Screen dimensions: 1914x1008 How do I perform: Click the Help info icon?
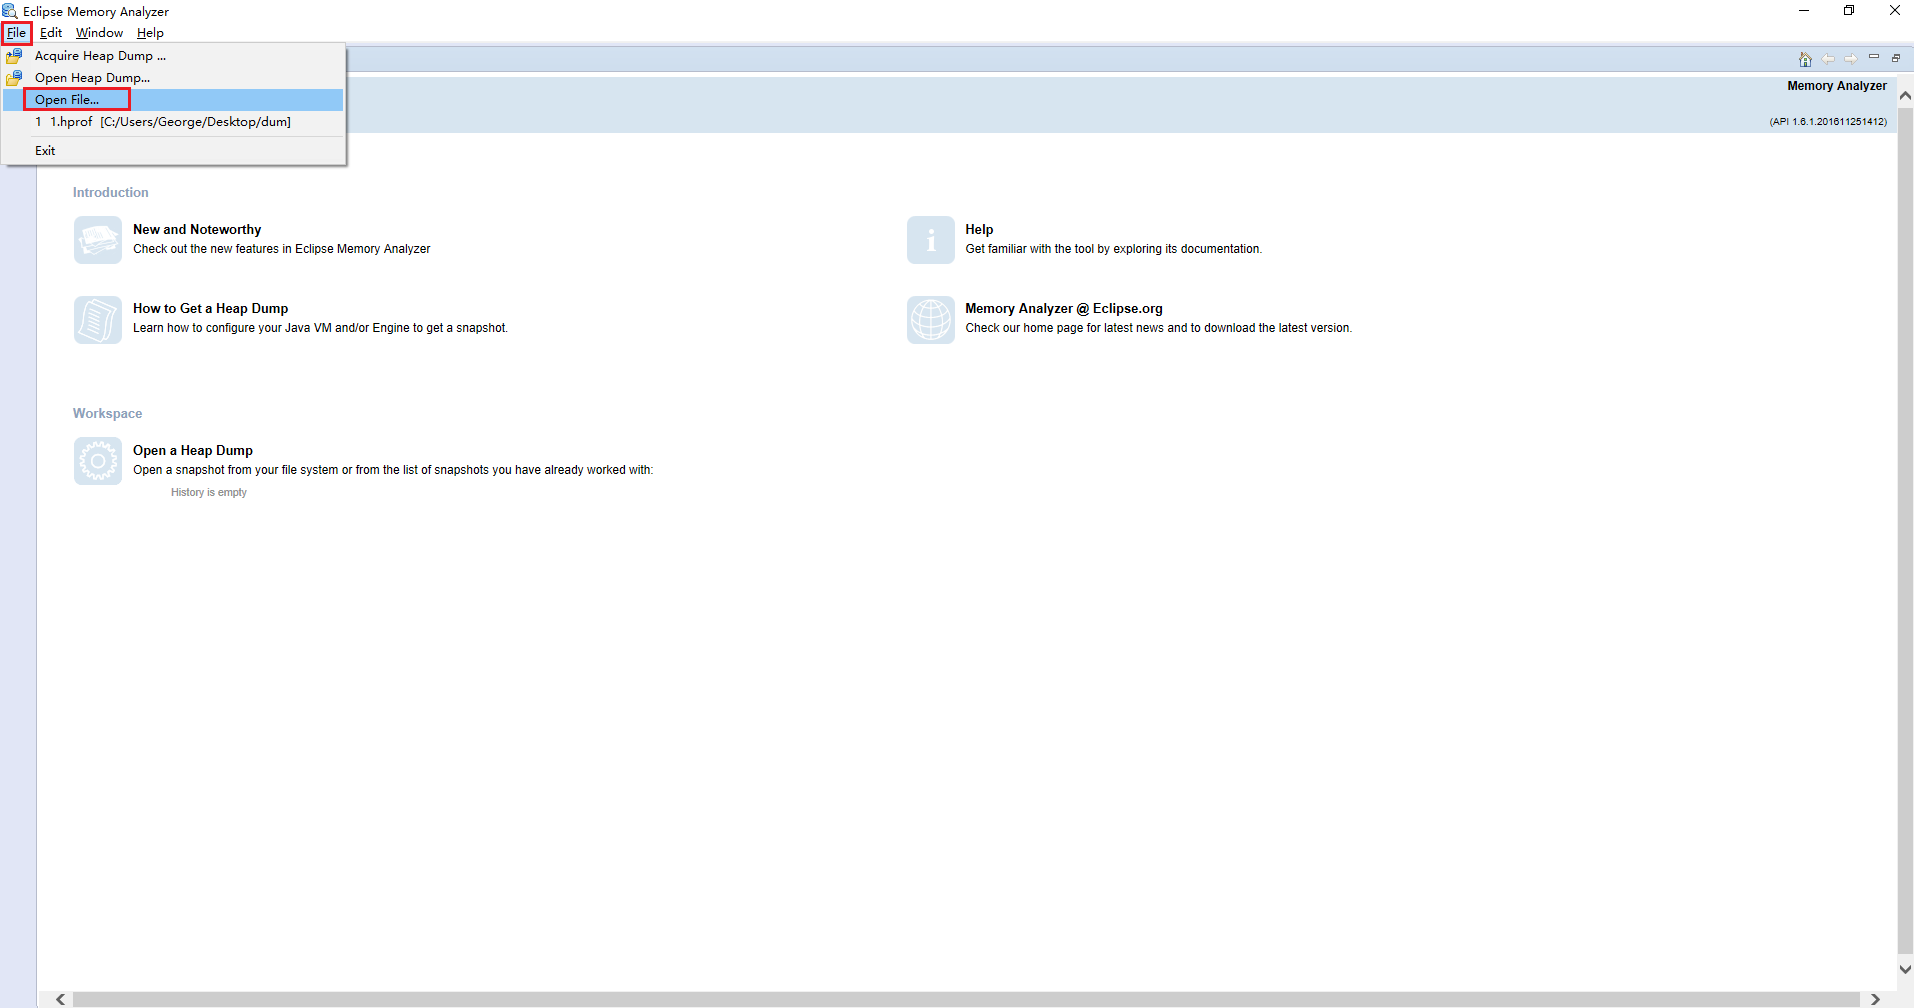pos(931,240)
